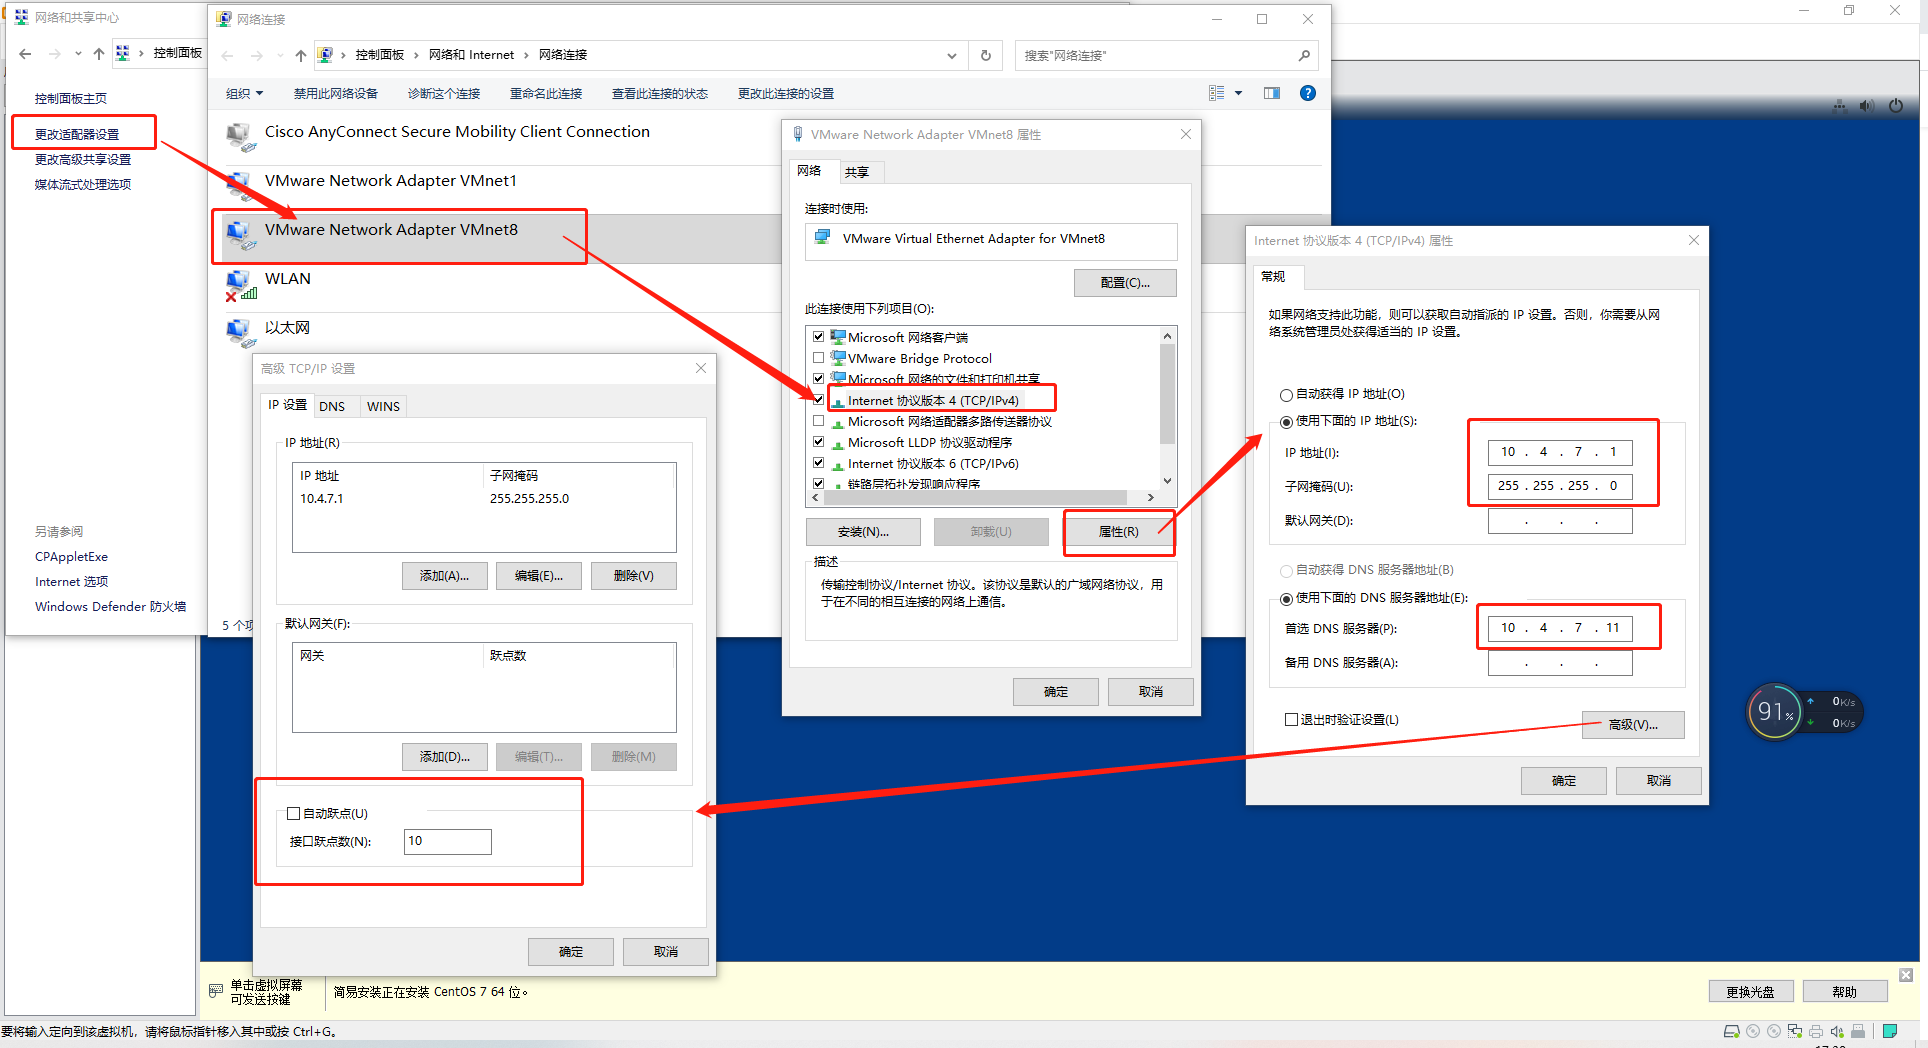Click VMware message log note icon
The width and height of the screenshot is (1928, 1048).
[1890, 1031]
